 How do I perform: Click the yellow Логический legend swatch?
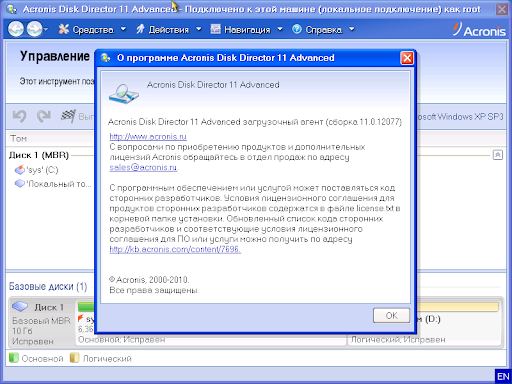click(x=74, y=358)
